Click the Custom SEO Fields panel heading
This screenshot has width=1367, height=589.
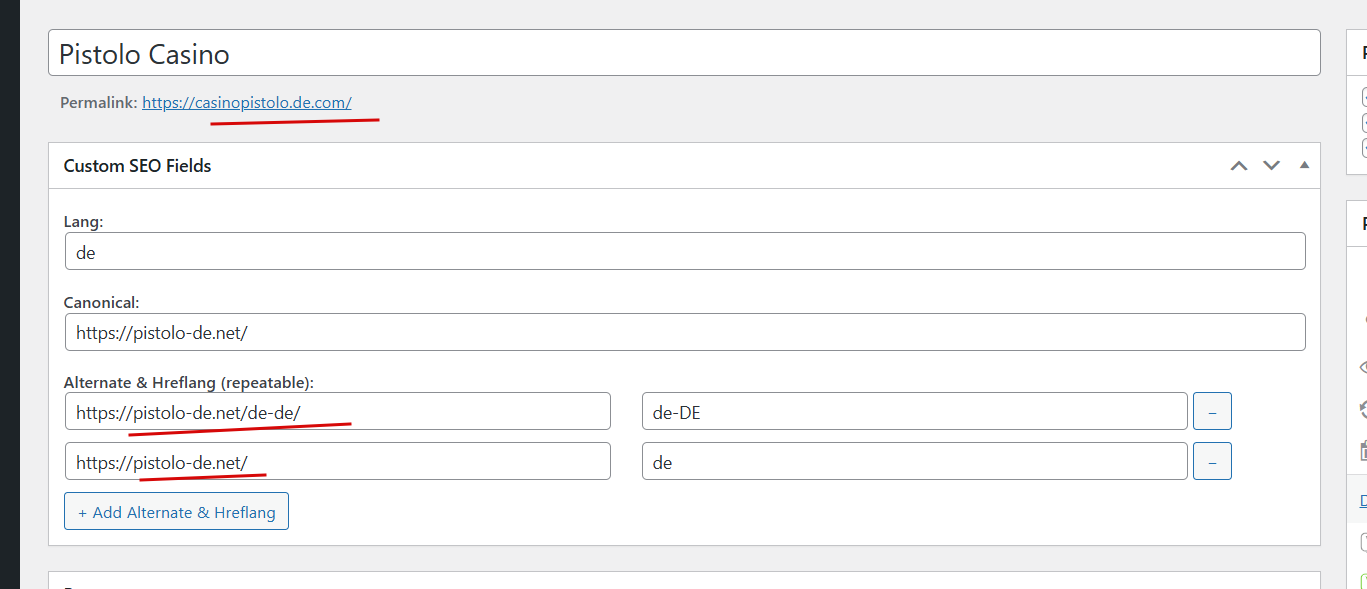pos(137,166)
